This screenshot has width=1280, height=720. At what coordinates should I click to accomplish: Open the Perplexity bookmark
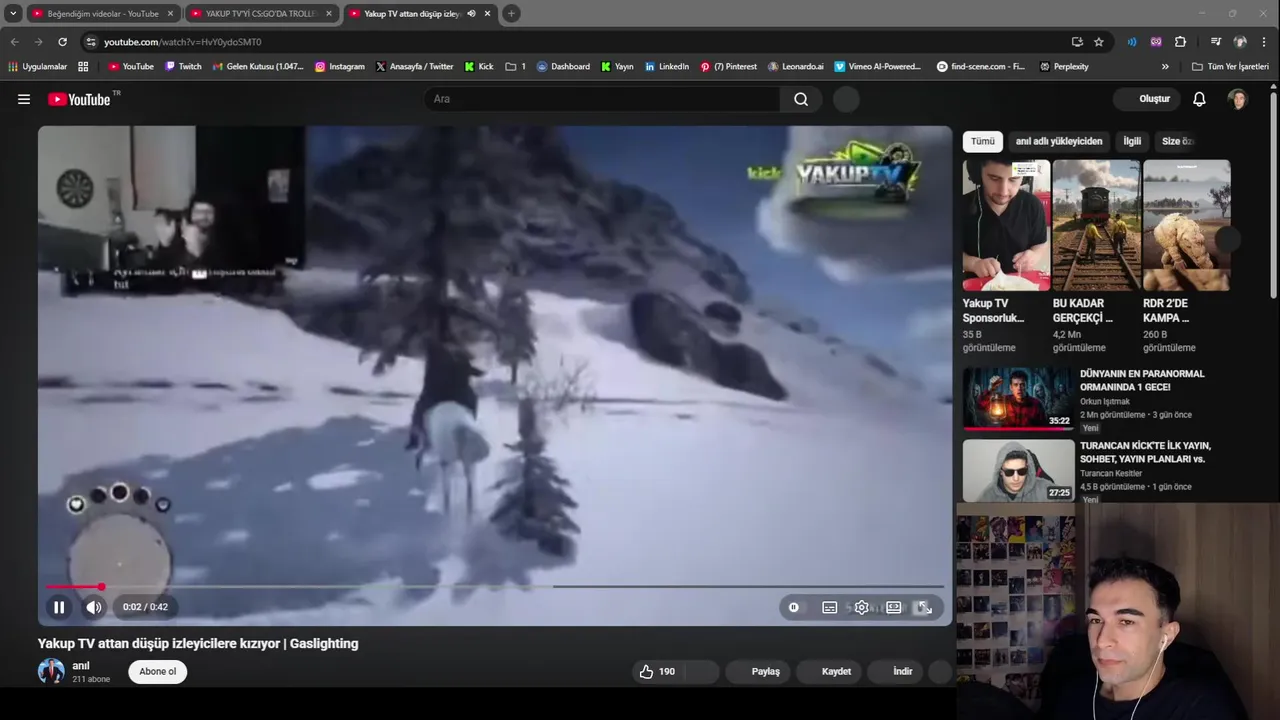pyautogui.click(x=1064, y=67)
